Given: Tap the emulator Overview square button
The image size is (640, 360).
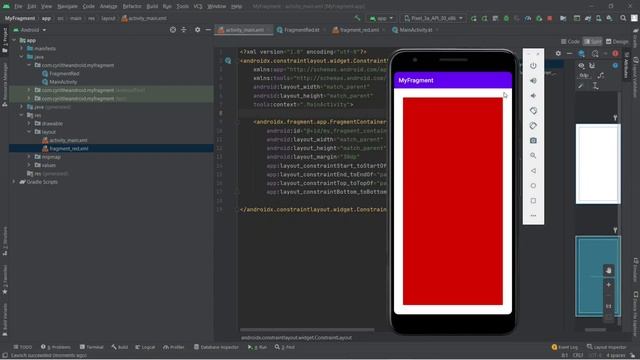Looking at the screenshot, I should pos(533,201).
